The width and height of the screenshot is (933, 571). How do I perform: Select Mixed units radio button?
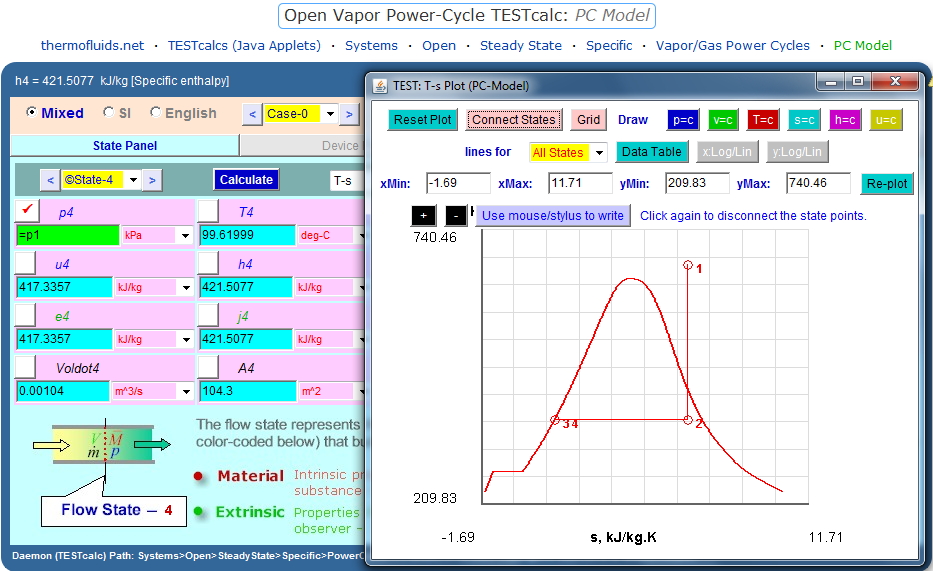point(32,112)
